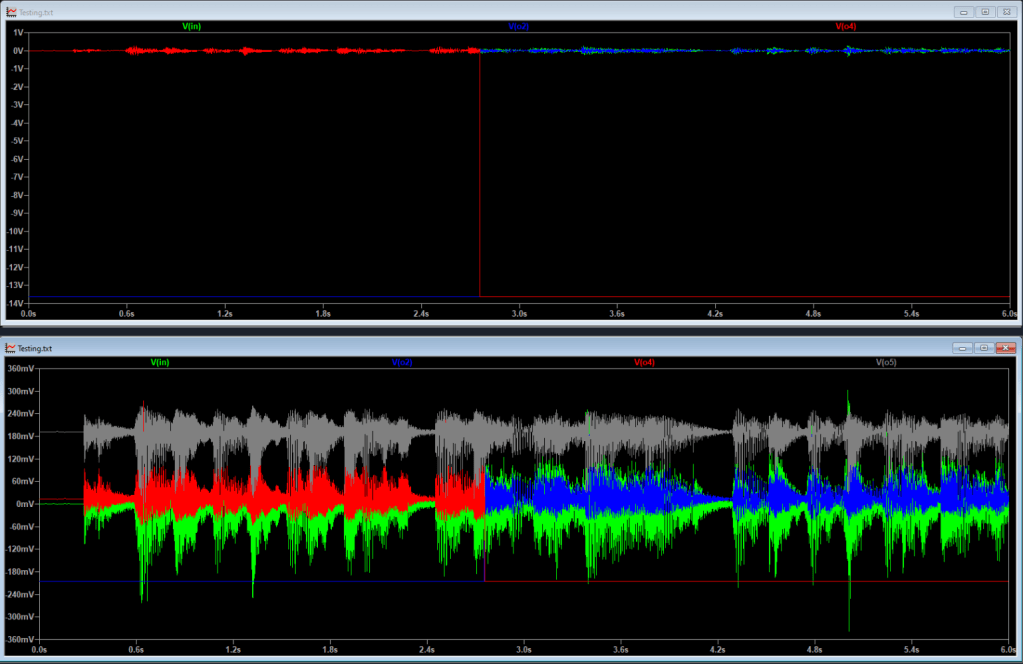Click the gray V(o5) label in bottom plot

point(886,362)
